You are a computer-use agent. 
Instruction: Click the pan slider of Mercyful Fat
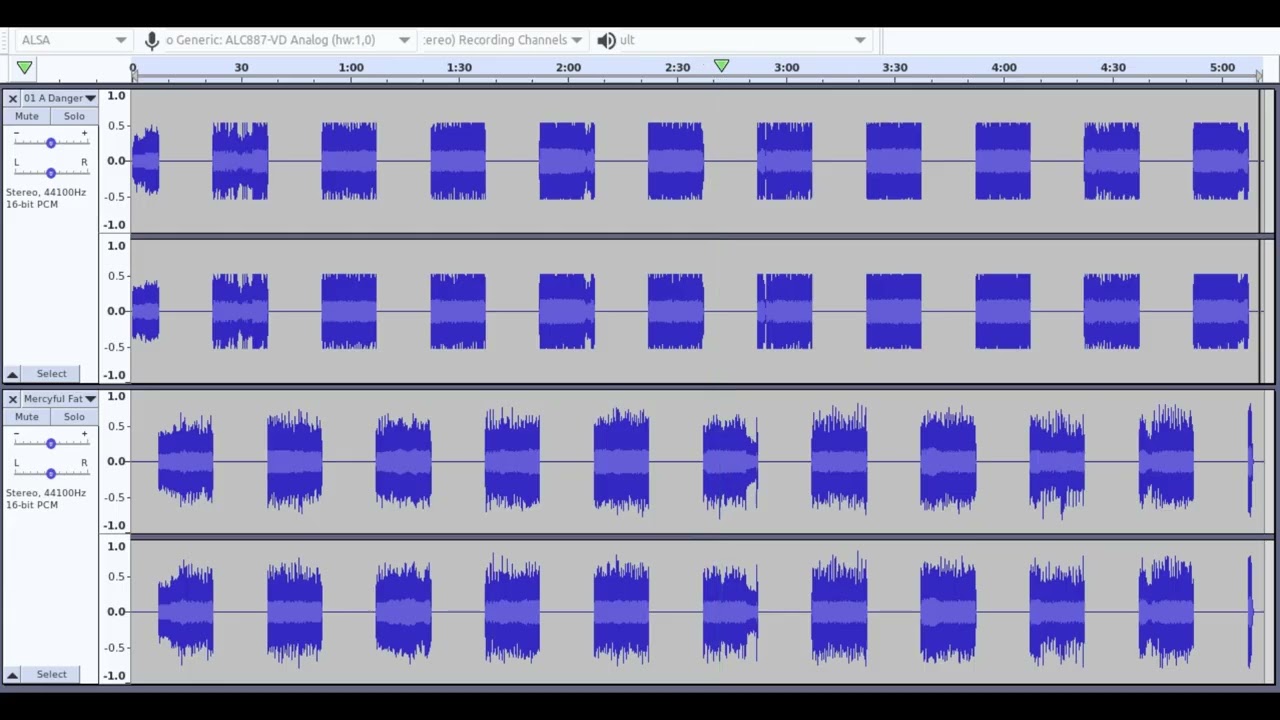50,473
